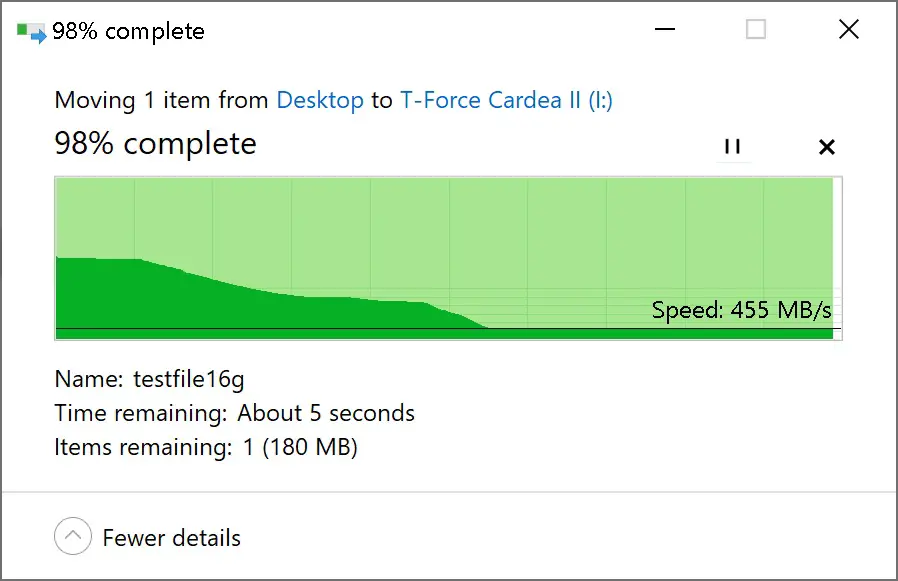Pause the file transfer
Screen dimensions: 898x581
[x=732, y=147]
